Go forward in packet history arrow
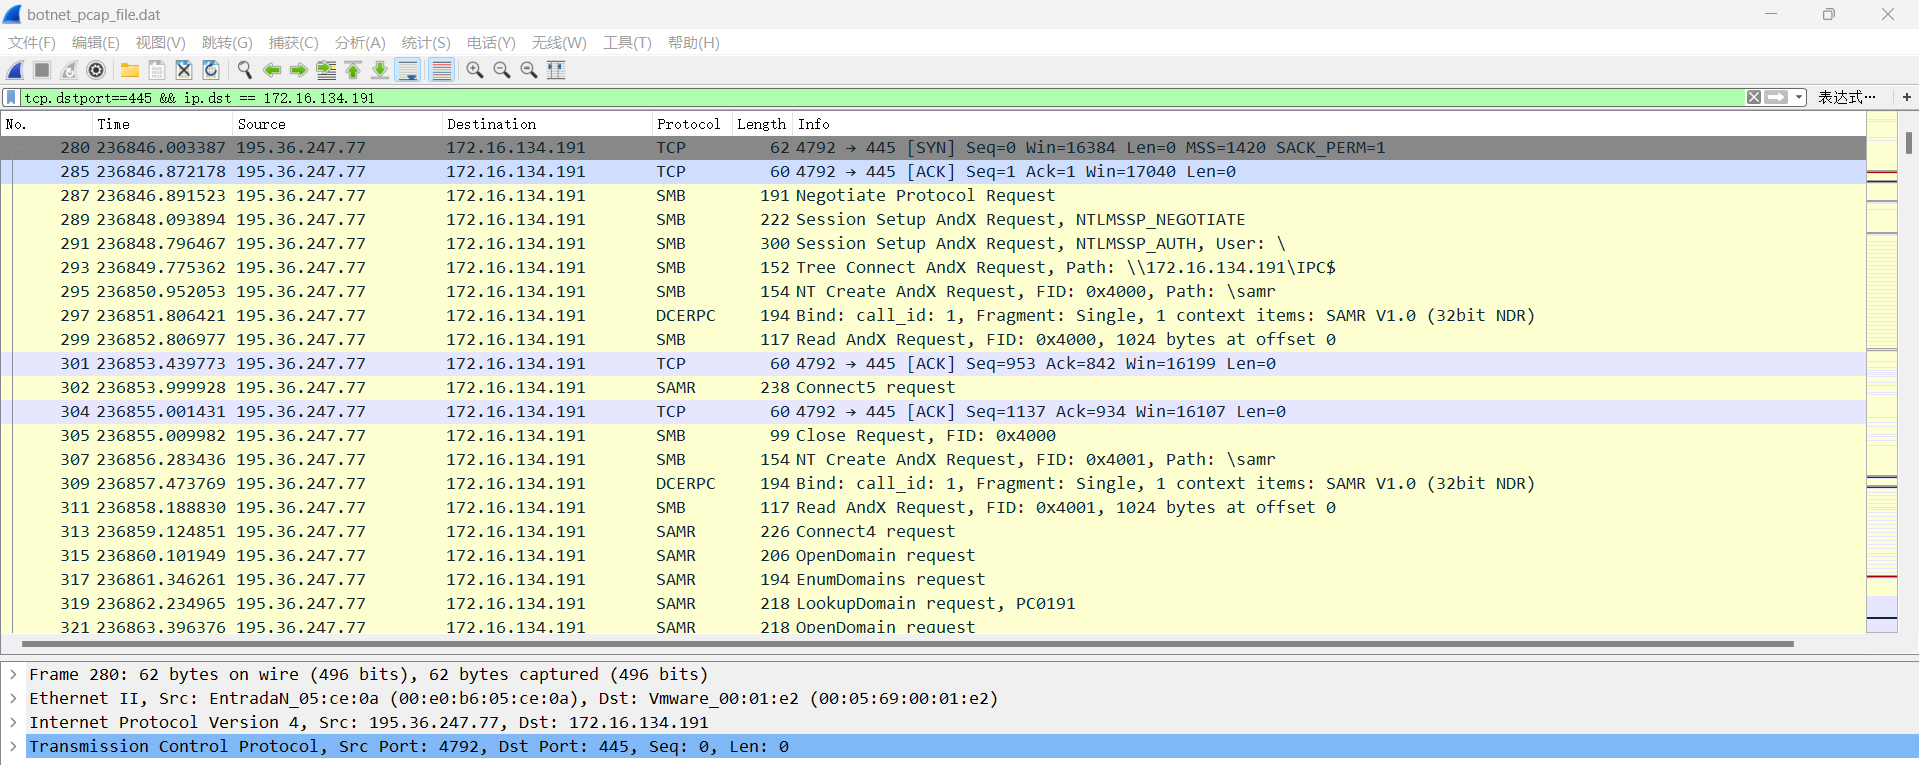Viewport: 1919px width, 765px height. [299, 70]
